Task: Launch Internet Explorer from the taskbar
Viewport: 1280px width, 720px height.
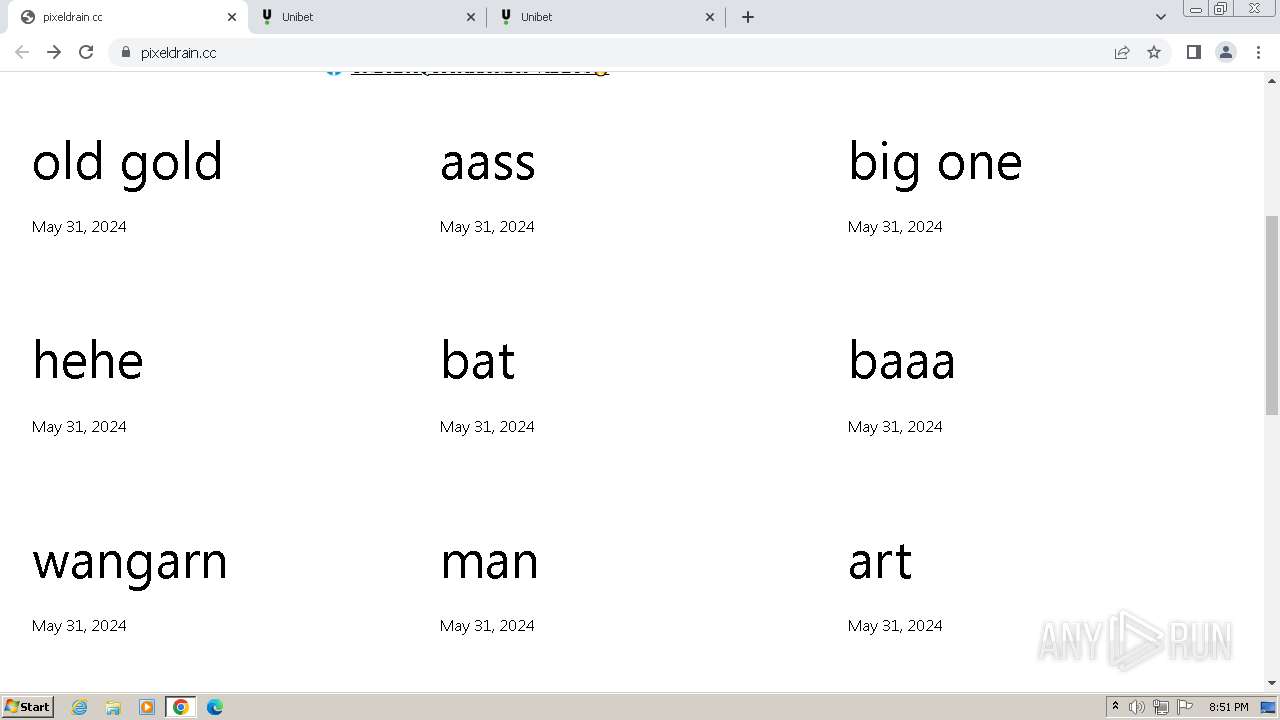Action: [79, 707]
